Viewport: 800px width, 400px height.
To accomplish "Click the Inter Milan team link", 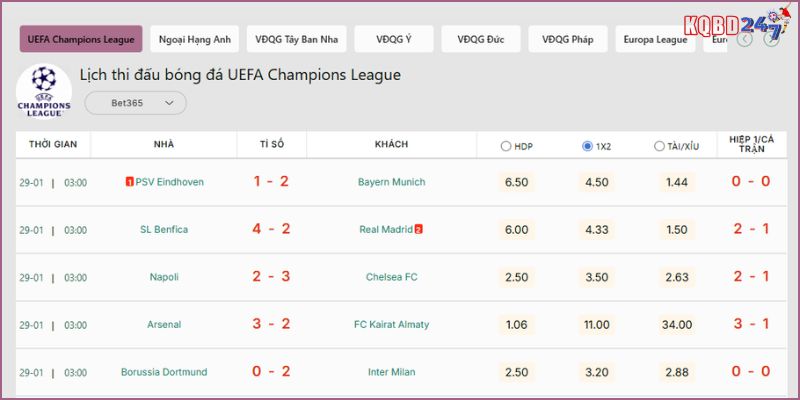I will point(391,372).
